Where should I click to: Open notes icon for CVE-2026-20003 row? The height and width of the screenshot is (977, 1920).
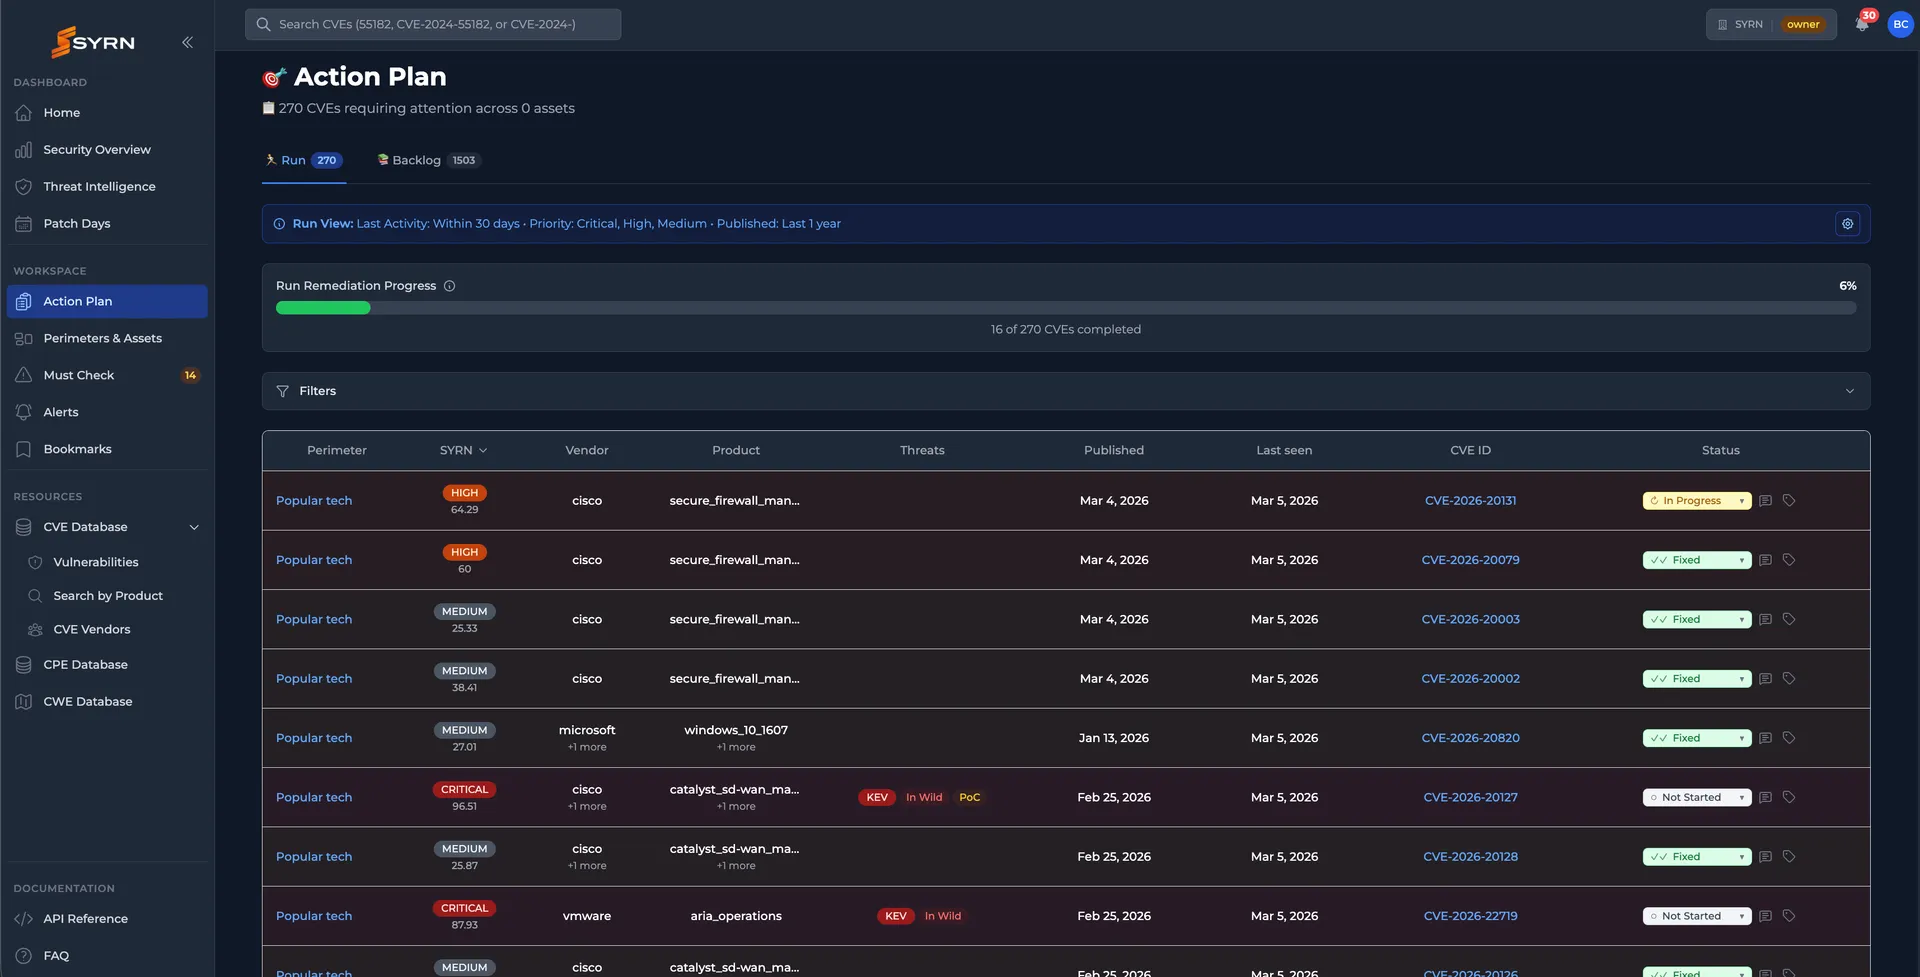pos(1765,620)
